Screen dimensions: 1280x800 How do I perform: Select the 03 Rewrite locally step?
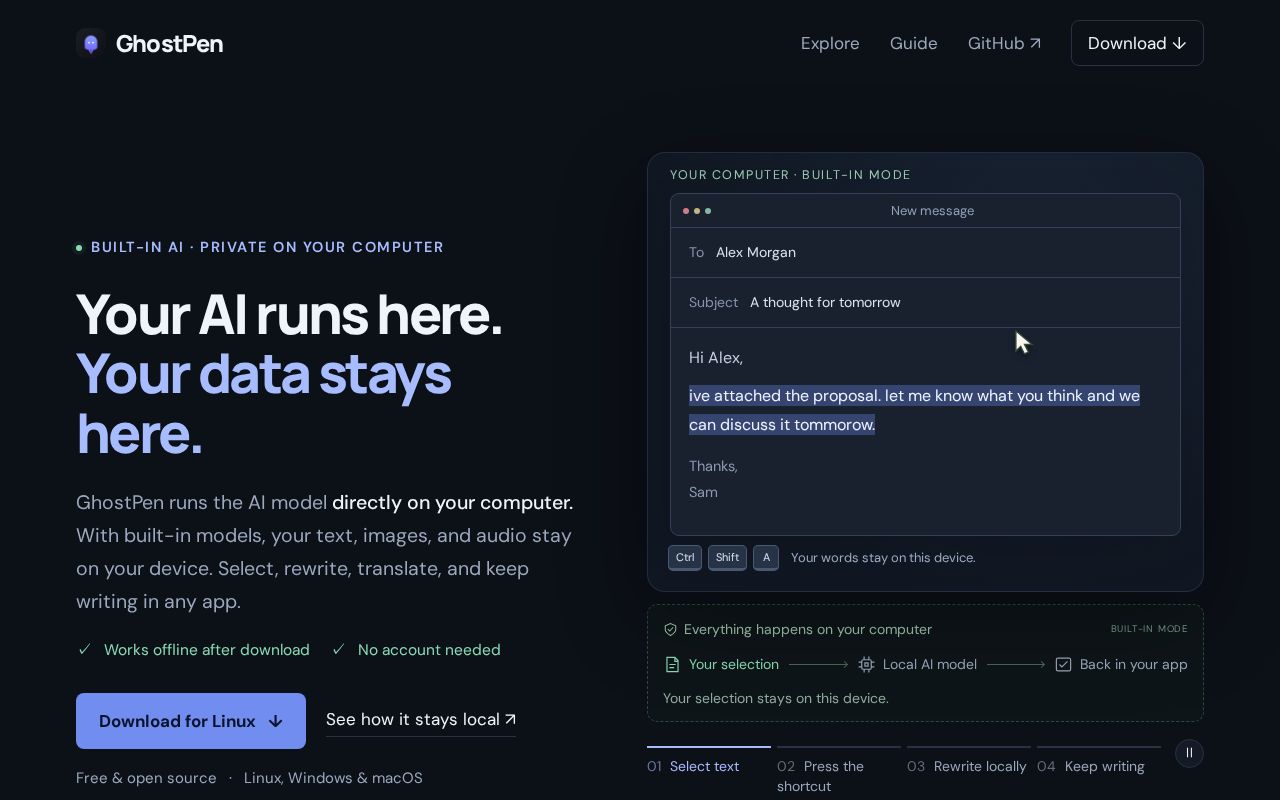969,766
